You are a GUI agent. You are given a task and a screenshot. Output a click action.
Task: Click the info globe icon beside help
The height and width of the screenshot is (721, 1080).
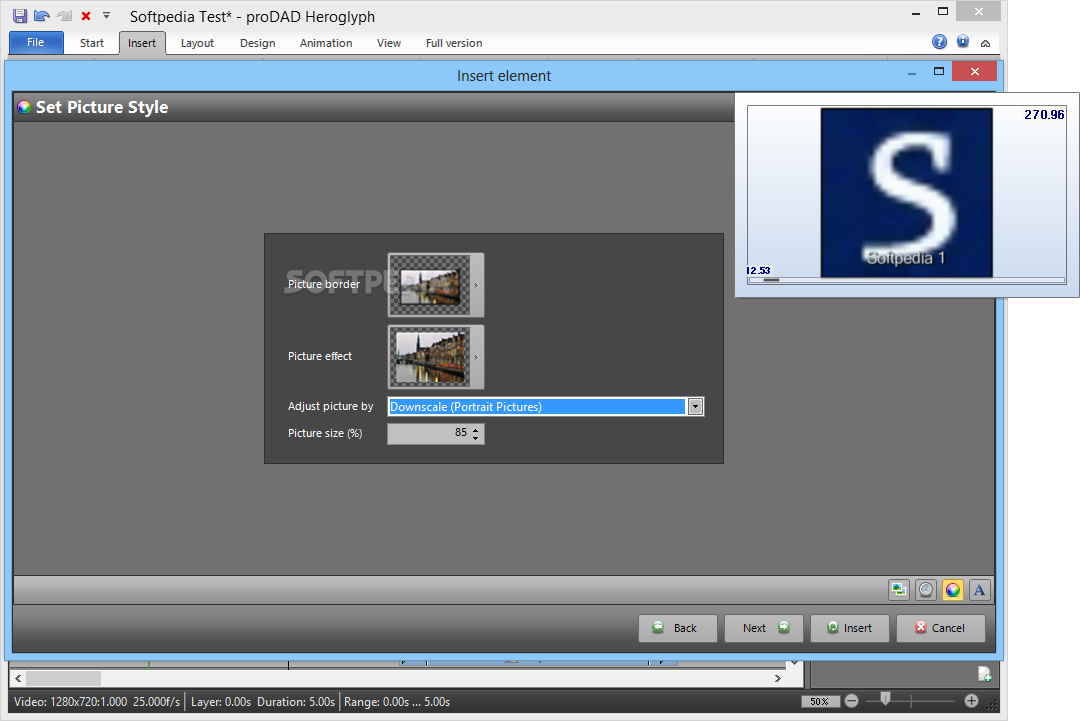coord(963,42)
